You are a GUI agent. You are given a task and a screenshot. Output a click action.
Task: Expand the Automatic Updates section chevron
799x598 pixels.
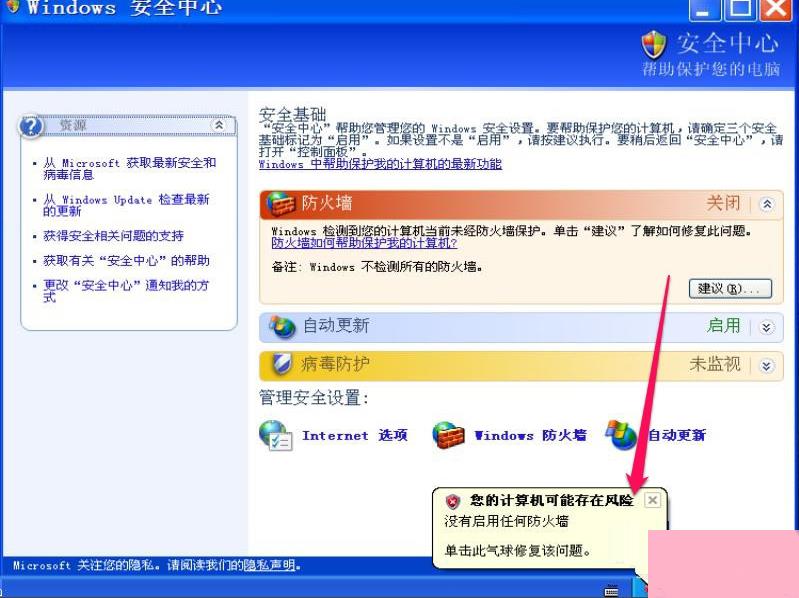[767, 327]
